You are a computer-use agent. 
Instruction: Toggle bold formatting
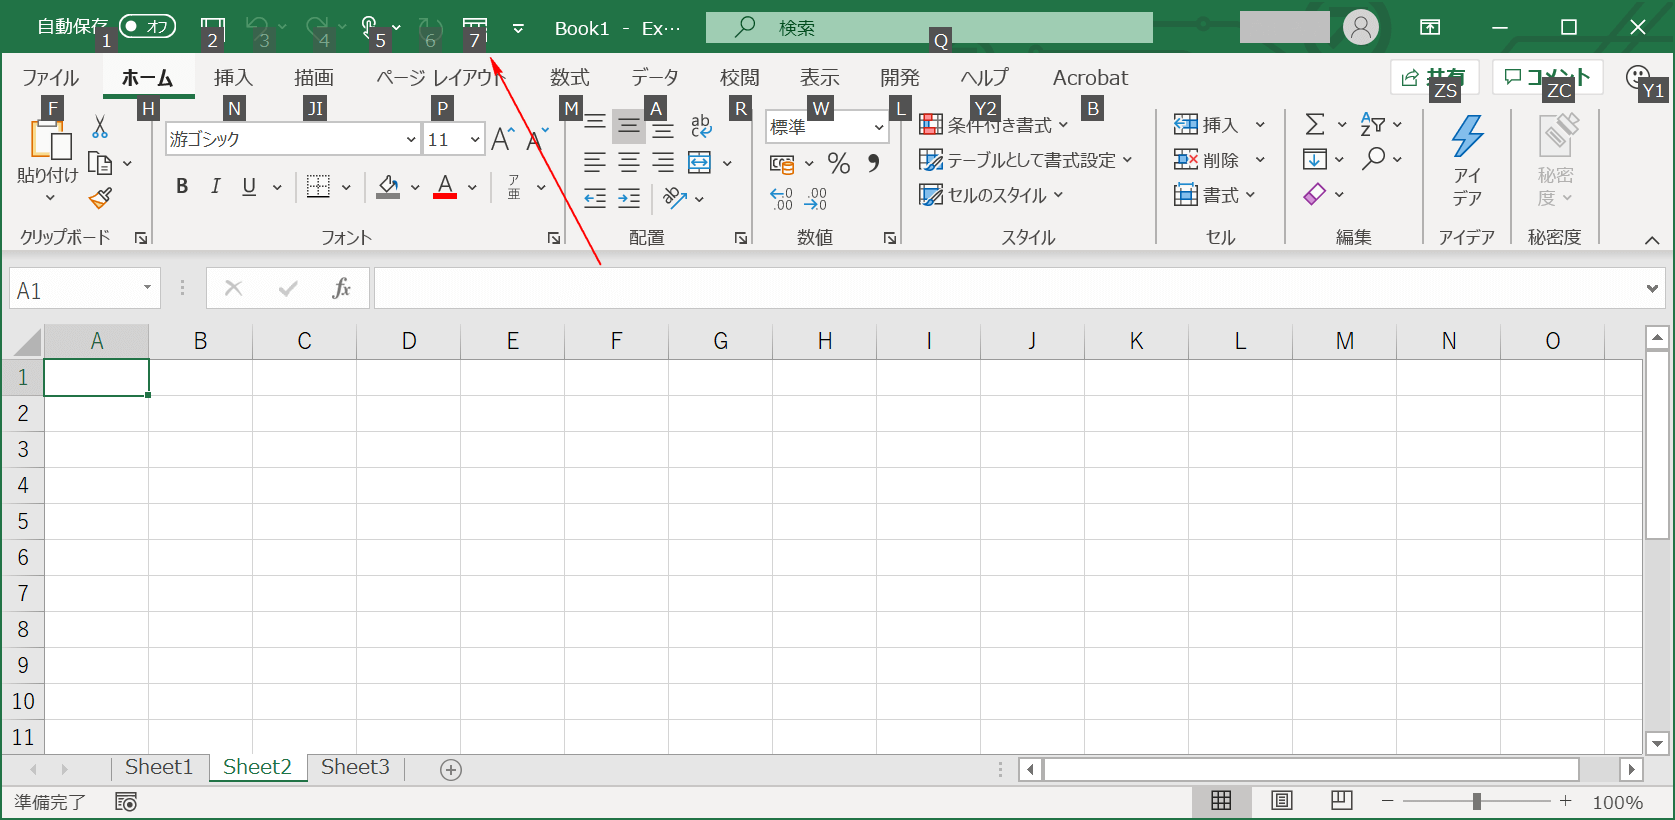tap(182, 186)
